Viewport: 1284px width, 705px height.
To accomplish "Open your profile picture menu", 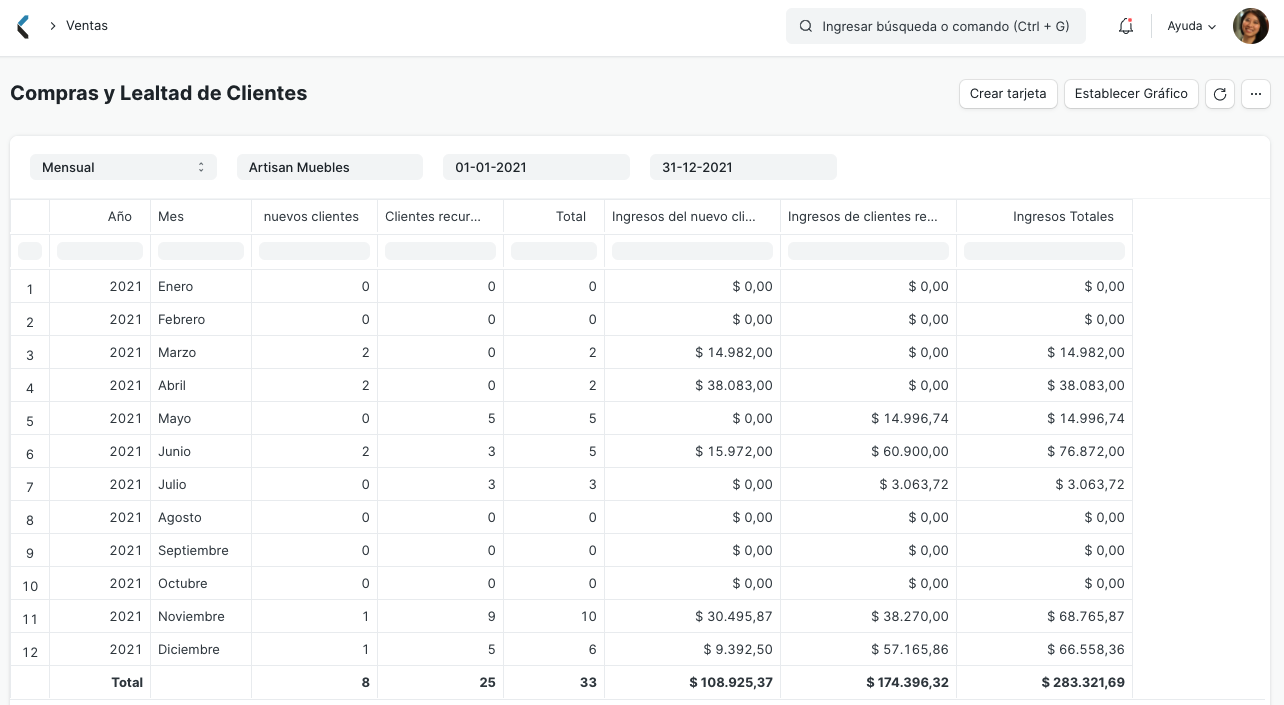I will click(x=1250, y=26).
